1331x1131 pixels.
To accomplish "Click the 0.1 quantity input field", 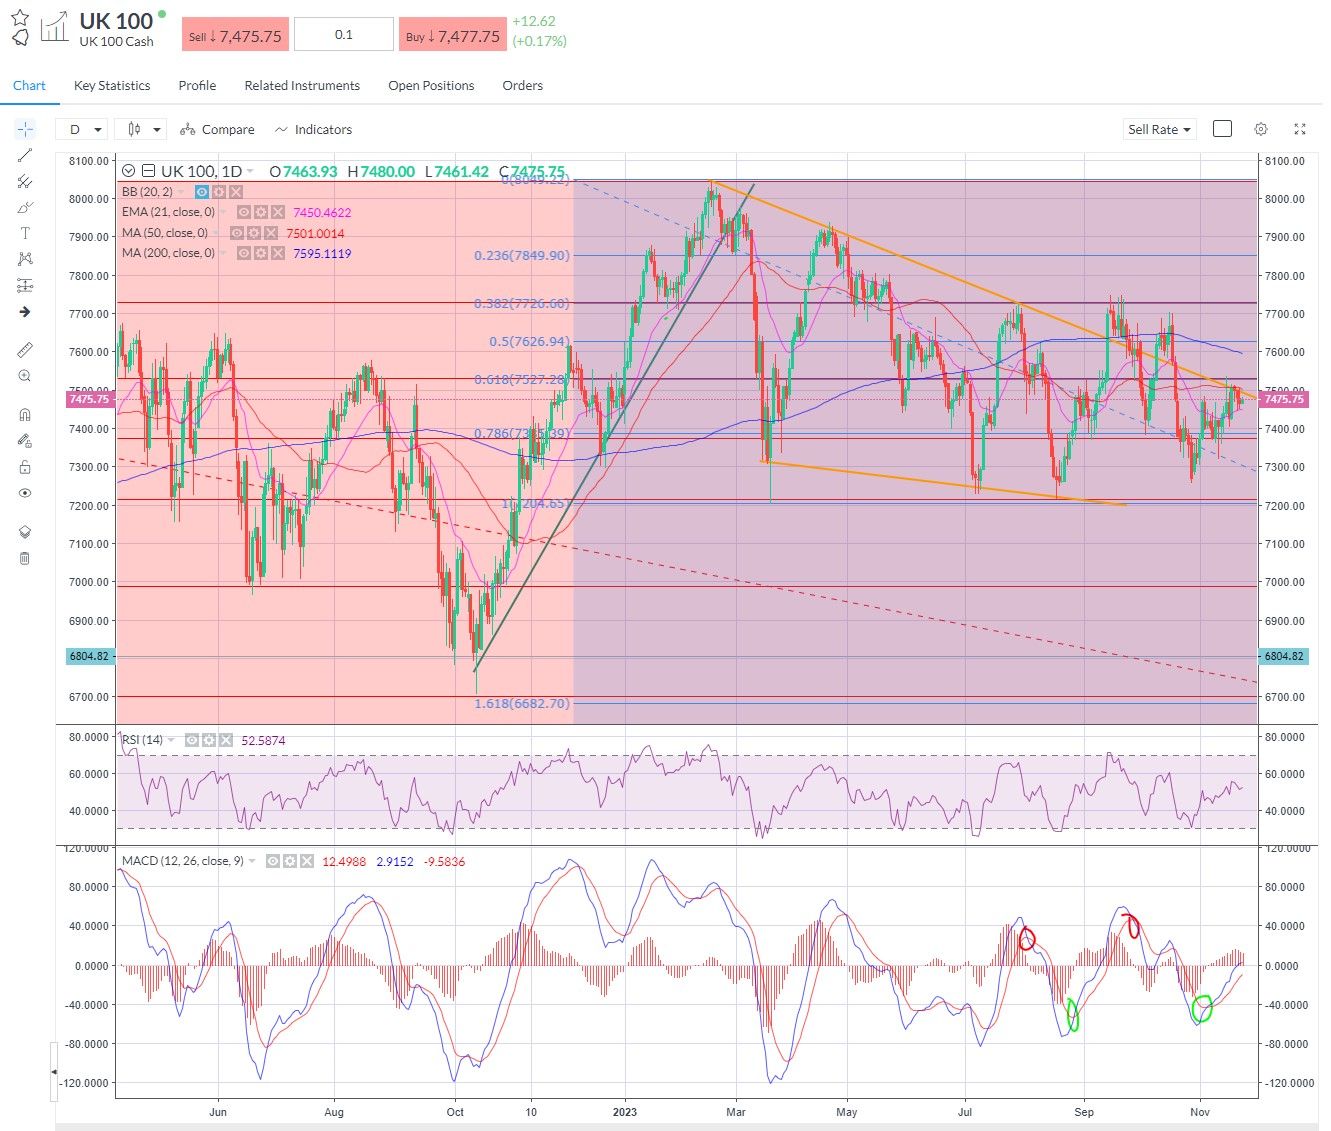I will point(343,33).
